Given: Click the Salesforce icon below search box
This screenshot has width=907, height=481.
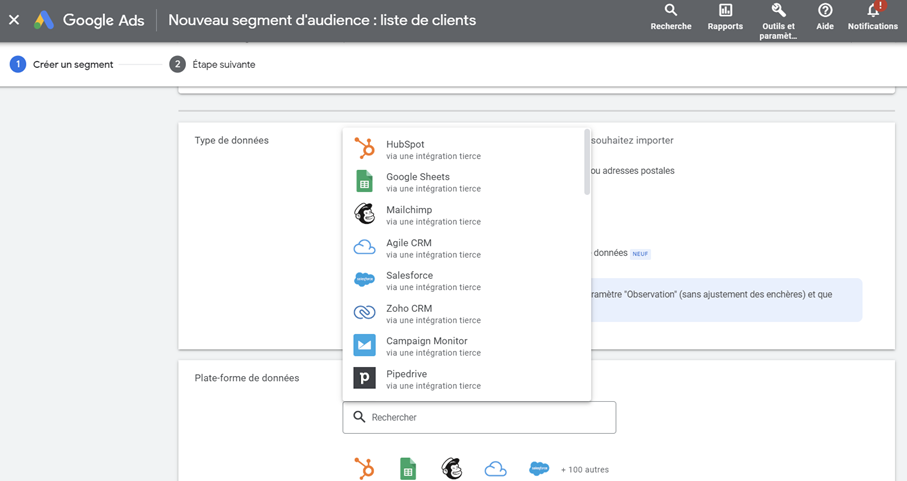Looking at the screenshot, I should point(539,468).
